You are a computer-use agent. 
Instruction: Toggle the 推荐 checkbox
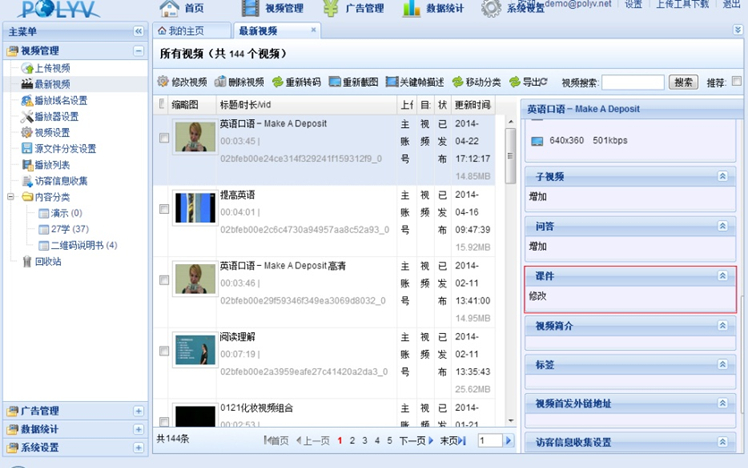coord(737,82)
